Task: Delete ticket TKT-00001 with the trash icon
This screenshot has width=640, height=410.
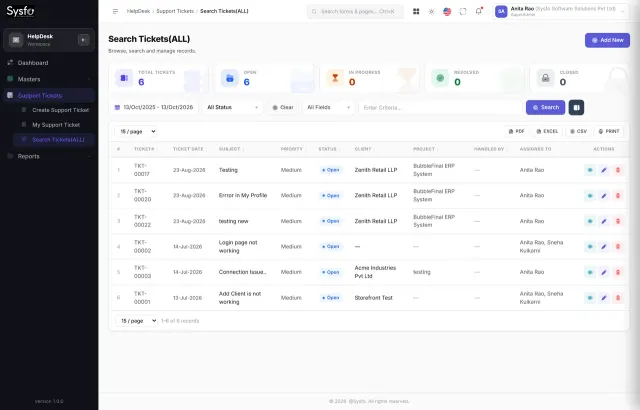Action: [x=618, y=298]
